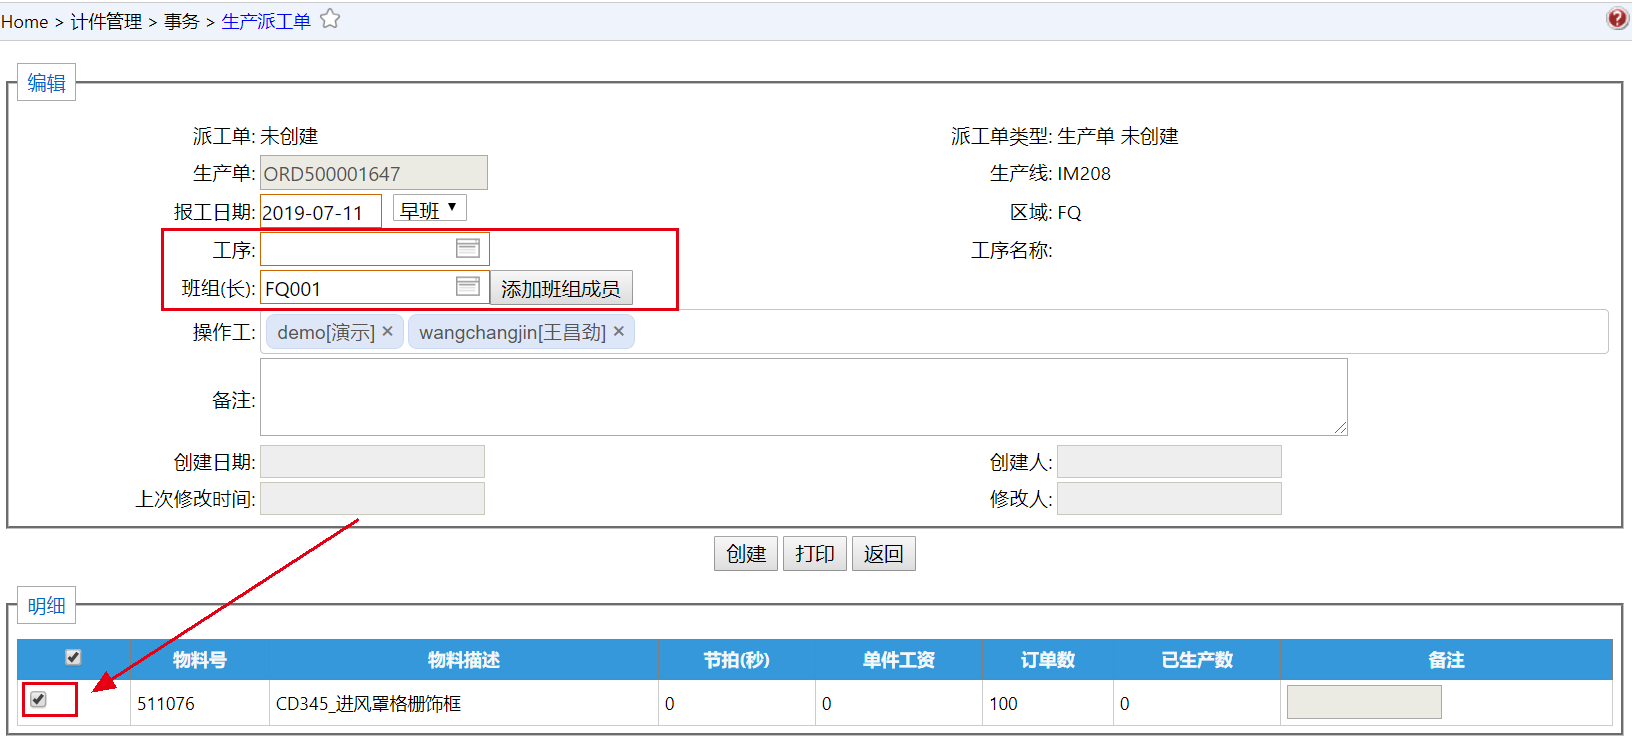Remove demo[演示] operator tag

coord(387,331)
